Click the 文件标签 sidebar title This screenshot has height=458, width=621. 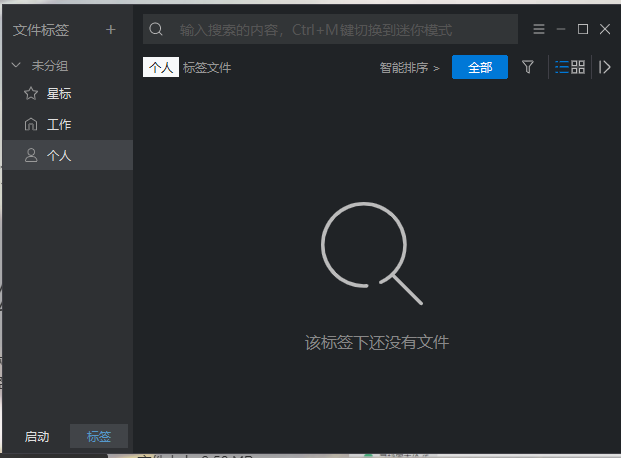(x=41, y=30)
